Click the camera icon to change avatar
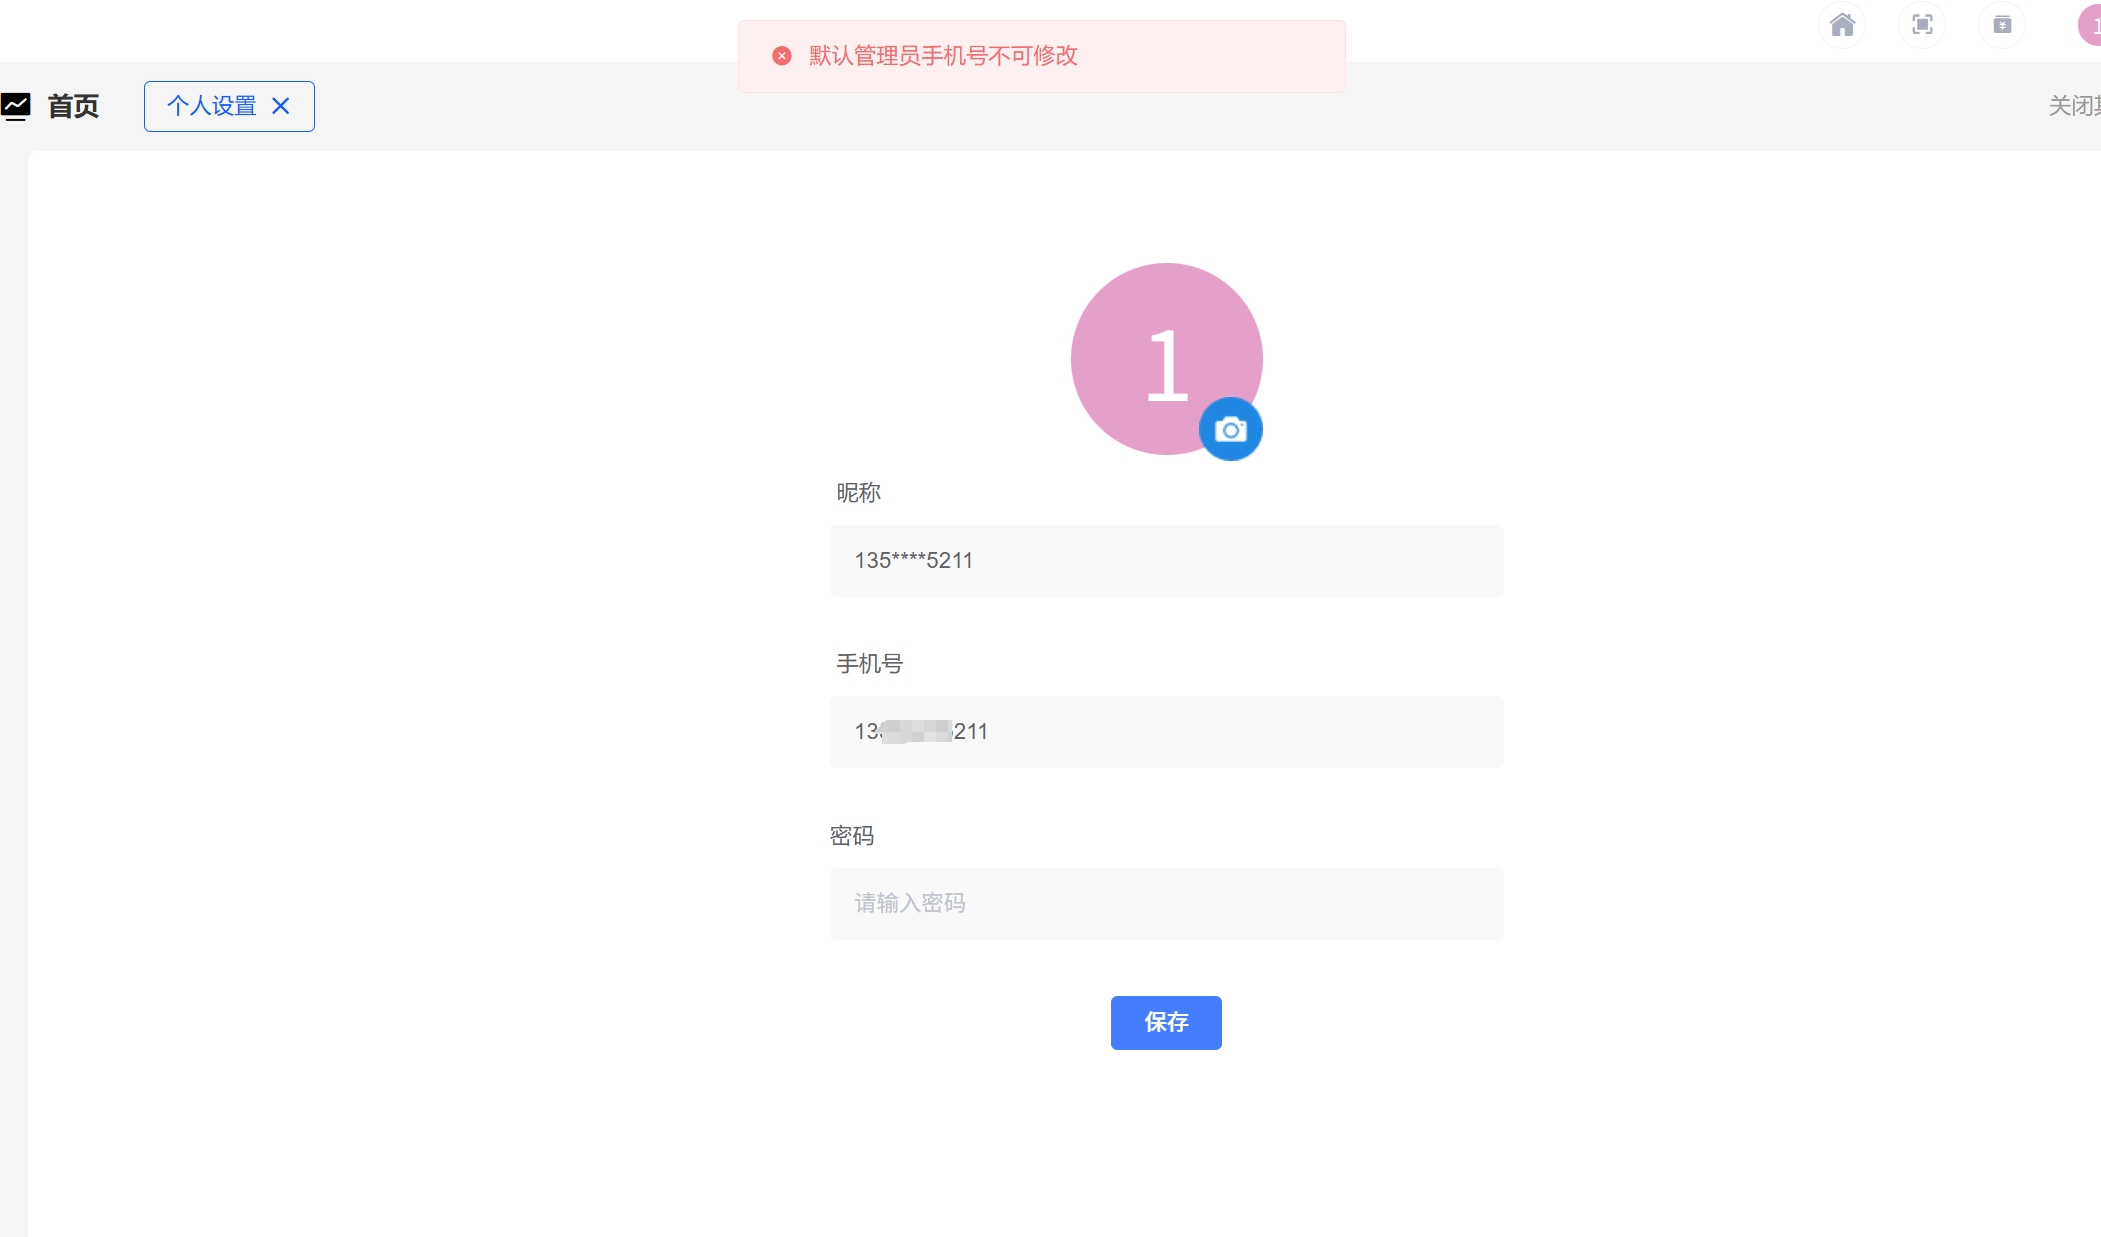 [1230, 429]
